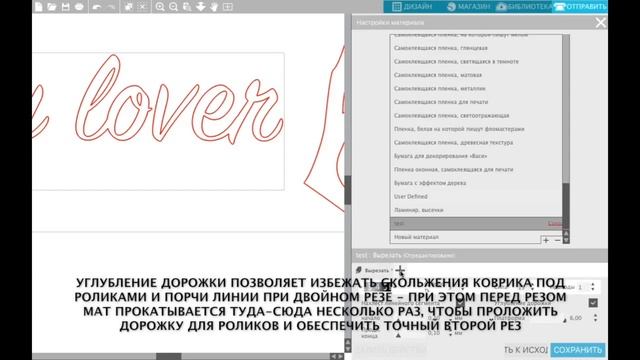640x360 pixels.
Task: Select the highlighted 'test' material row
Action: (476, 224)
